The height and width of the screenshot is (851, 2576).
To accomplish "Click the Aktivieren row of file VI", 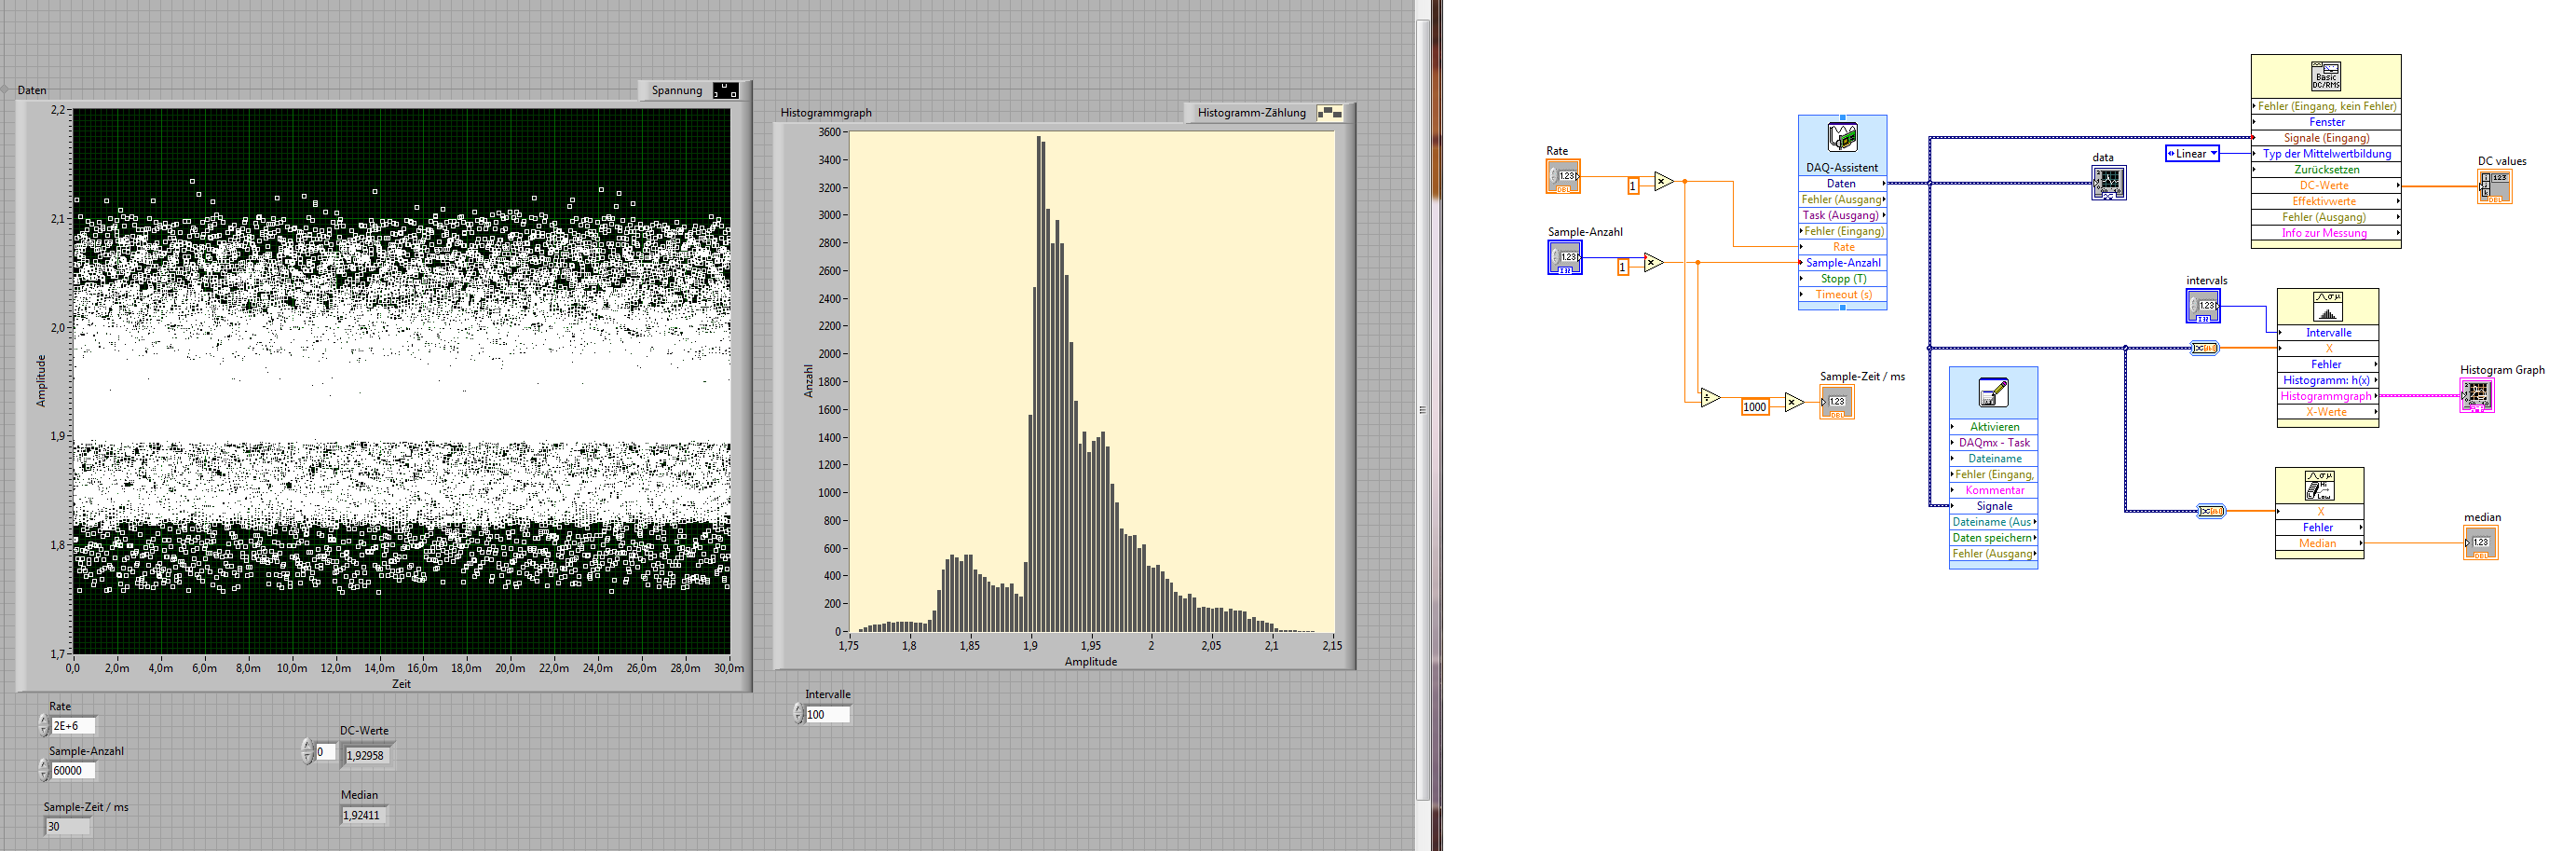I will pyautogui.click(x=1993, y=427).
